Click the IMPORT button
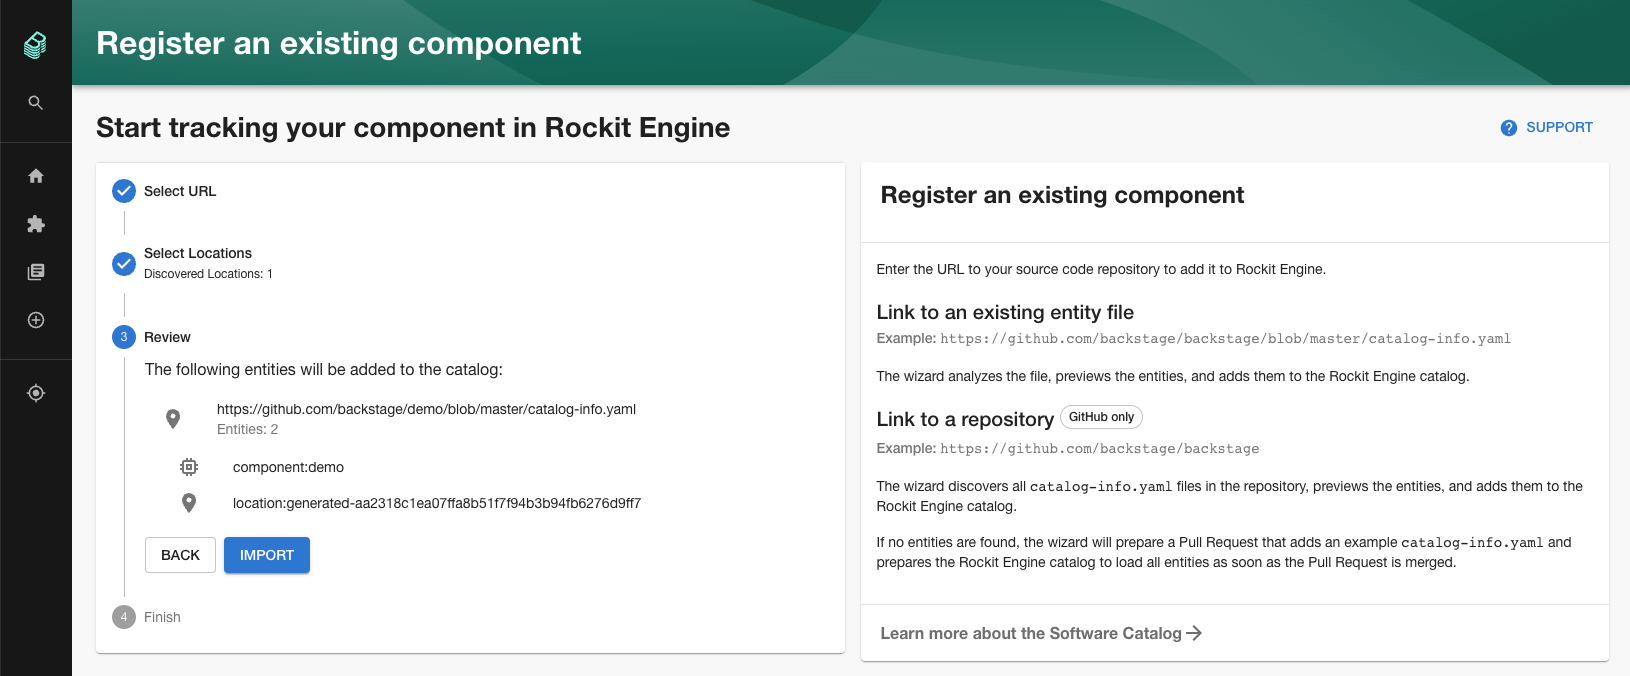Screen dimensions: 1630x676 [267, 555]
